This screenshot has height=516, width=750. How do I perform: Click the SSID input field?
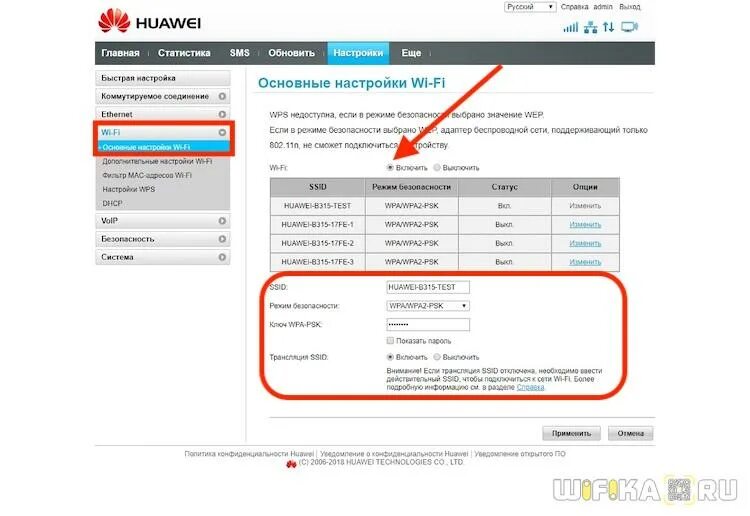(x=428, y=287)
